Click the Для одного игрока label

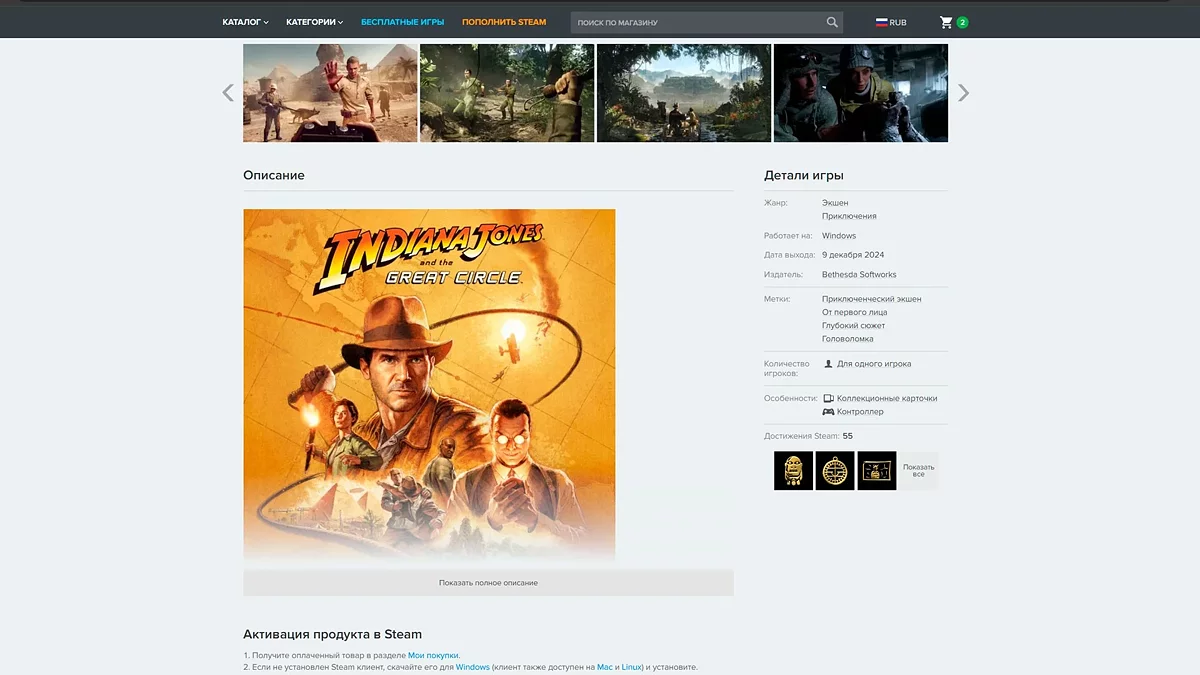coord(874,364)
